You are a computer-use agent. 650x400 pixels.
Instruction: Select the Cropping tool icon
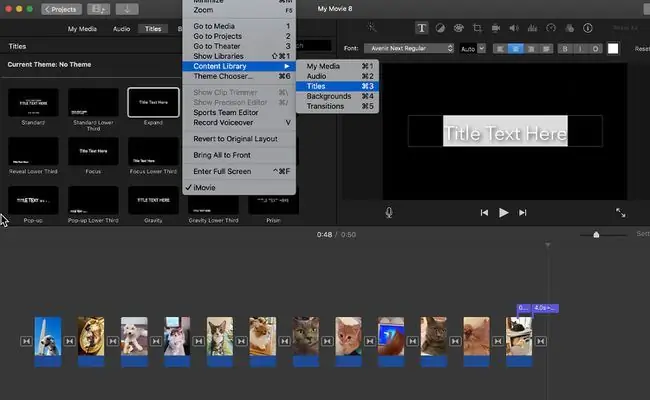pyautogui.click(x=477, y=28)
